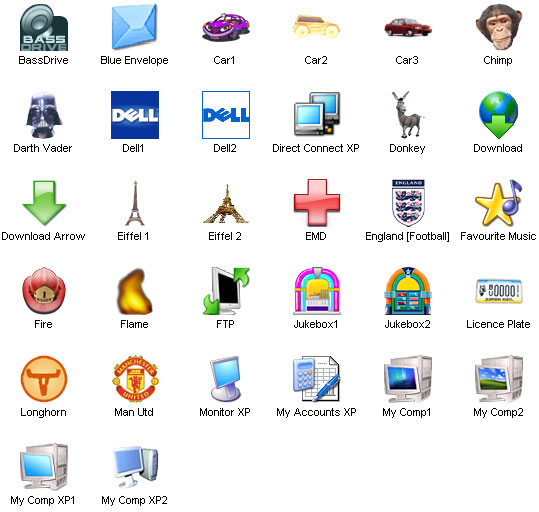Image resolution: width=539 pixels, height=512 pixels.
Task: Select the Chimp face icon
Action: tap(498, 27)
